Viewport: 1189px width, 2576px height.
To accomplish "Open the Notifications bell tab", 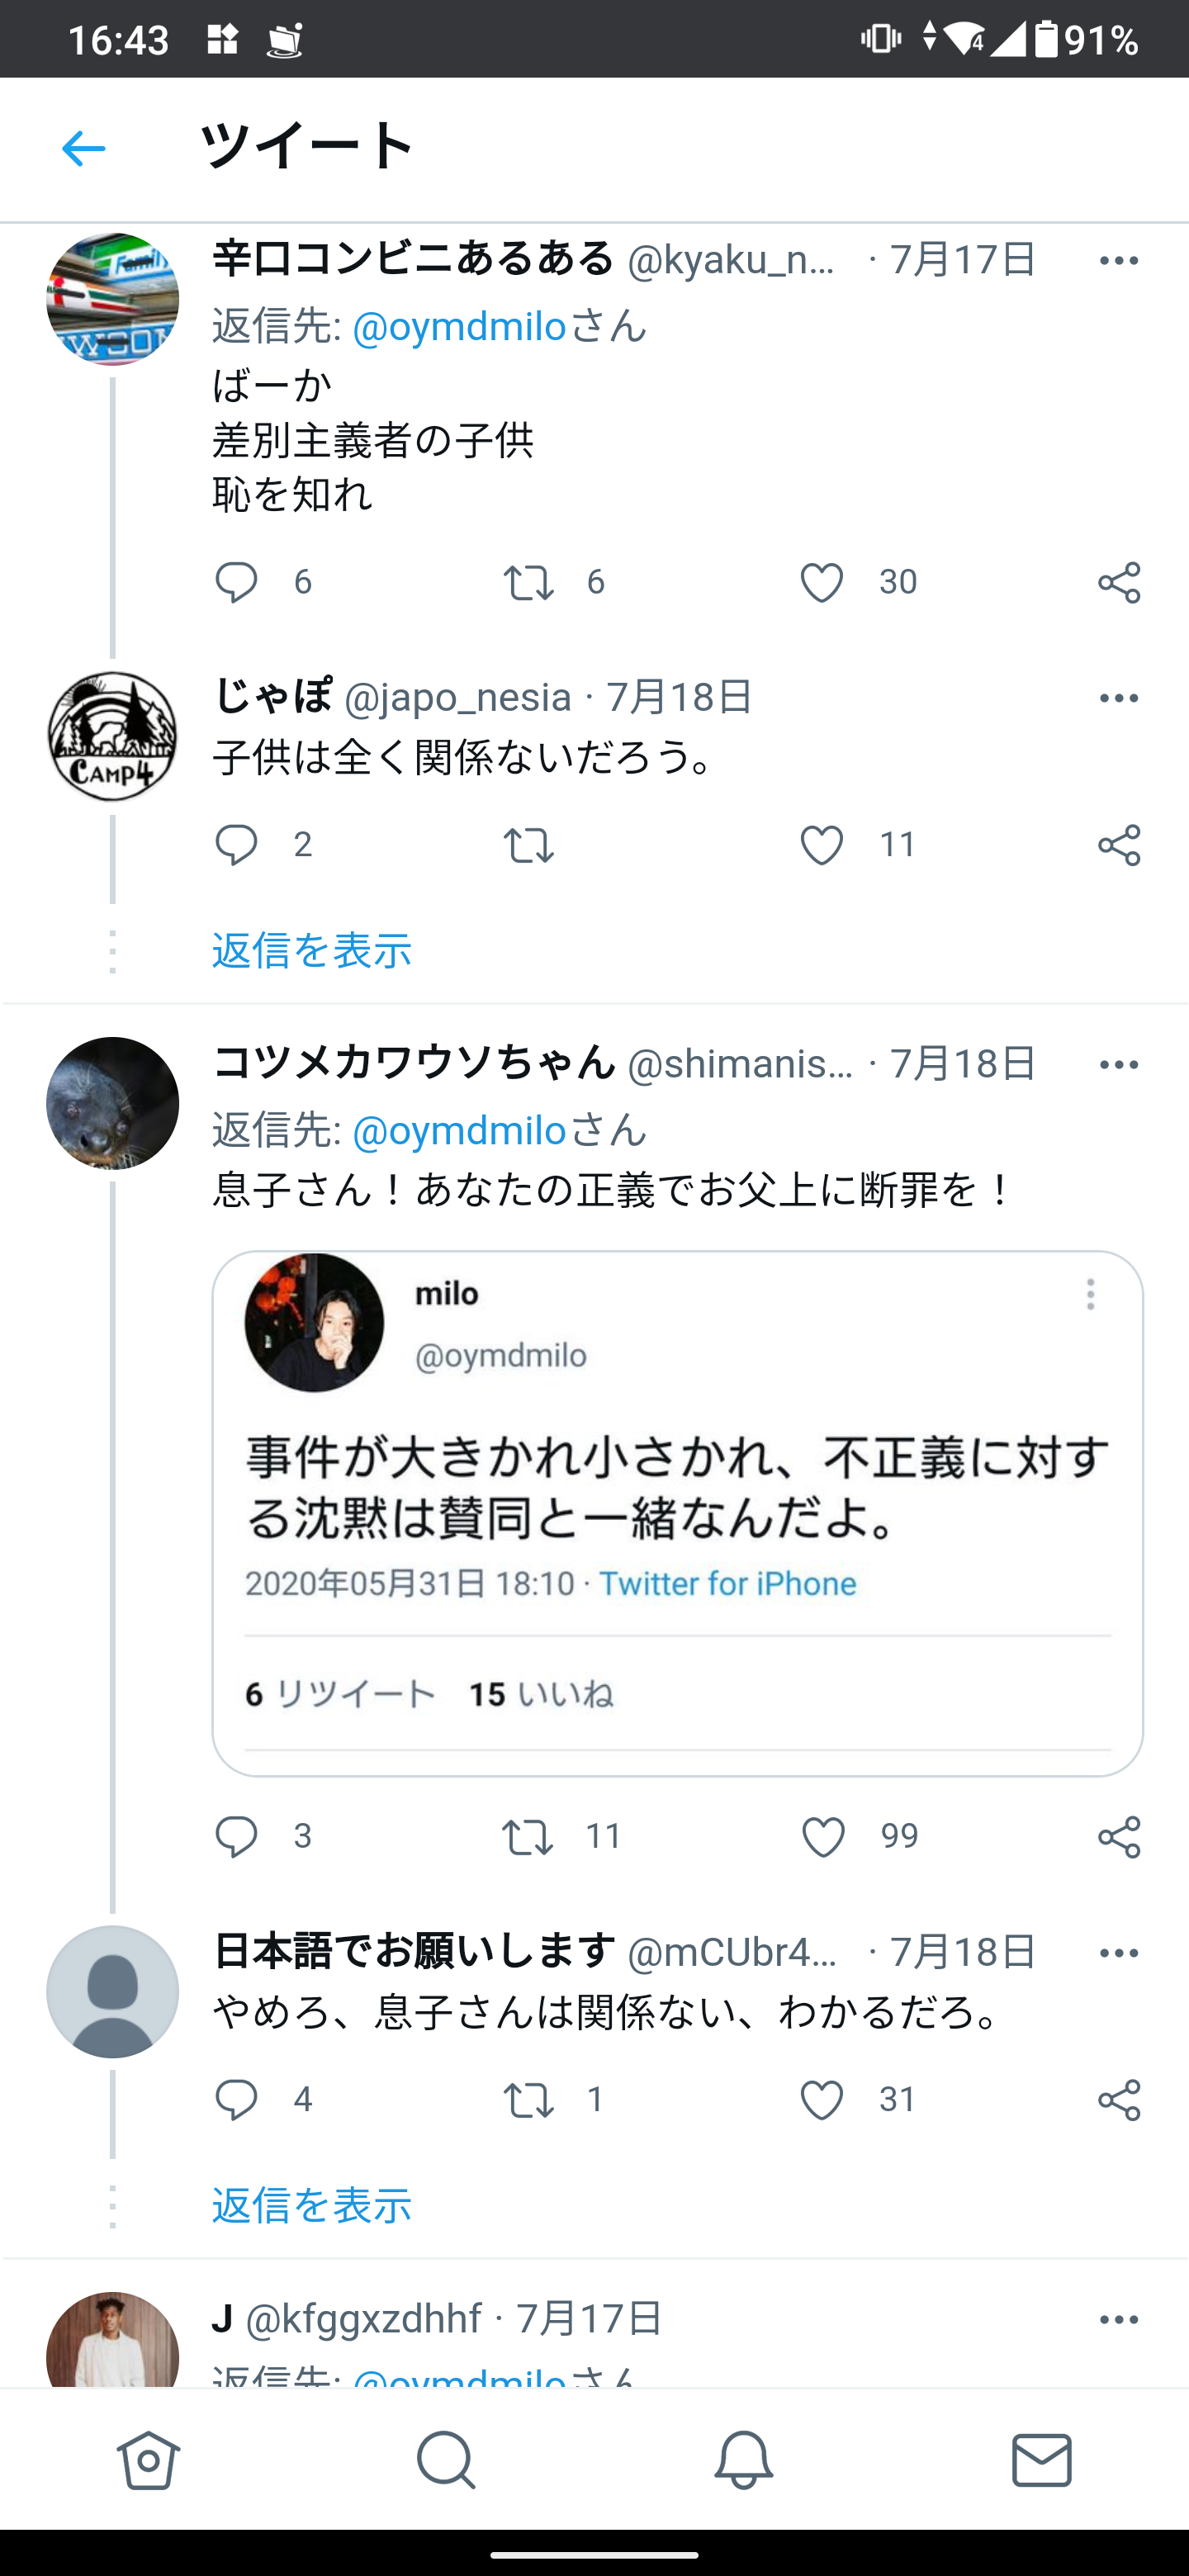I will (743, 2459).
